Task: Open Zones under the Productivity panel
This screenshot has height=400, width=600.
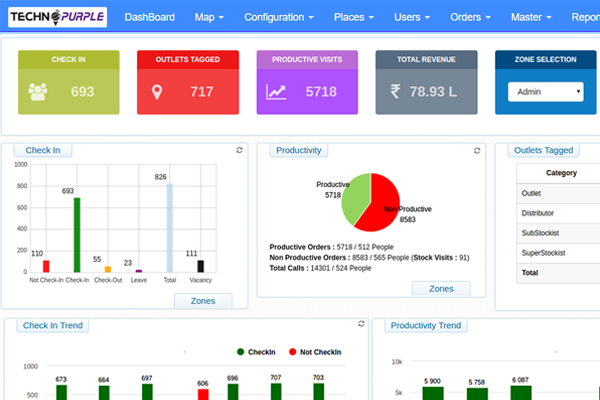Action: (x=441, y=289)
